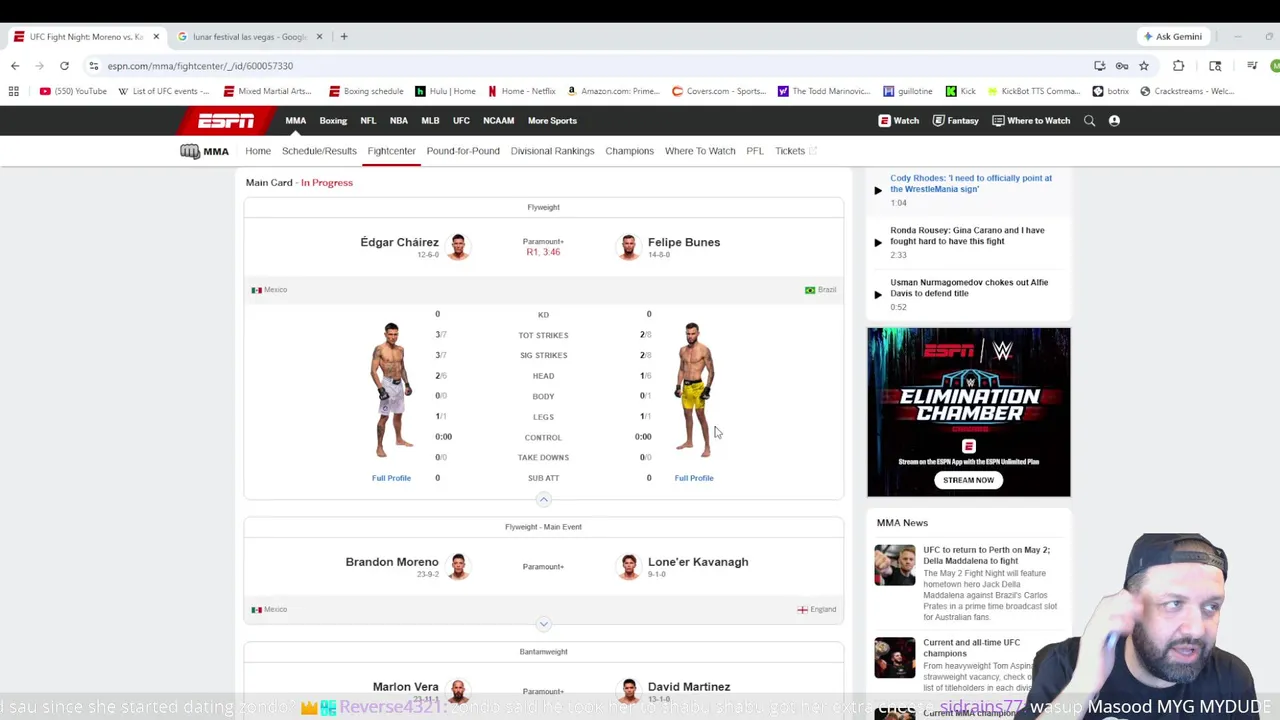Play the Ronda Rousey Gina Carano video
The width and height of the screenshot is (1280, 720).
click(878, 242)
